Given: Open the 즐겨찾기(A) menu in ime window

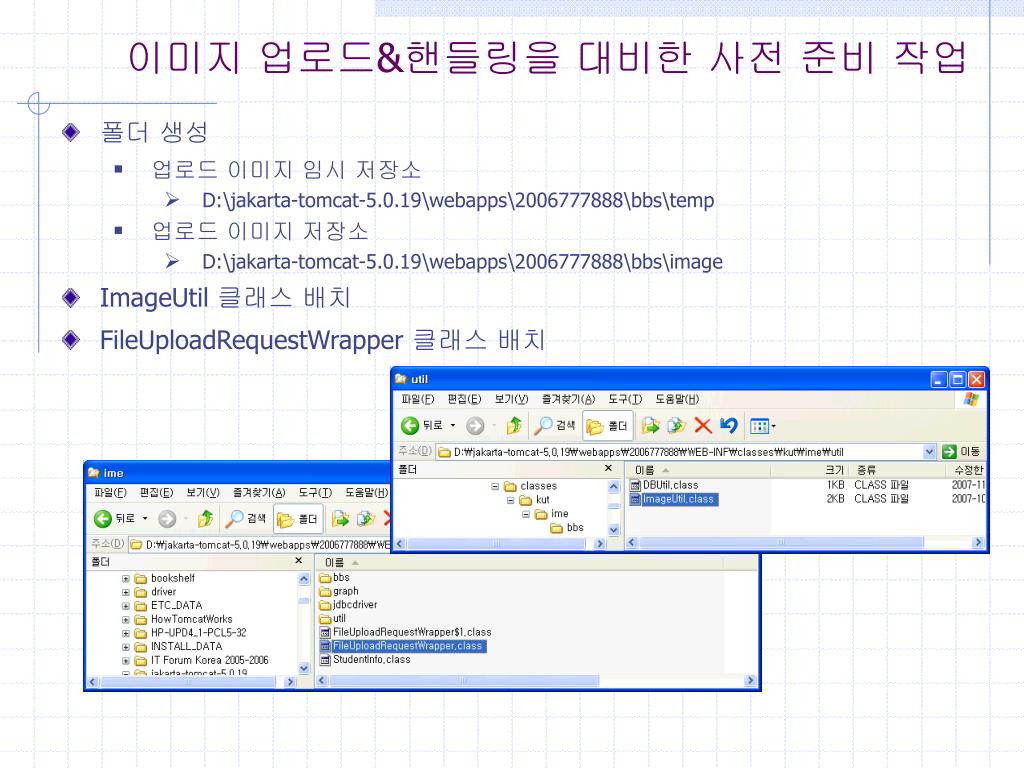Looking at the screenshot, I should [x=259, y=492].
